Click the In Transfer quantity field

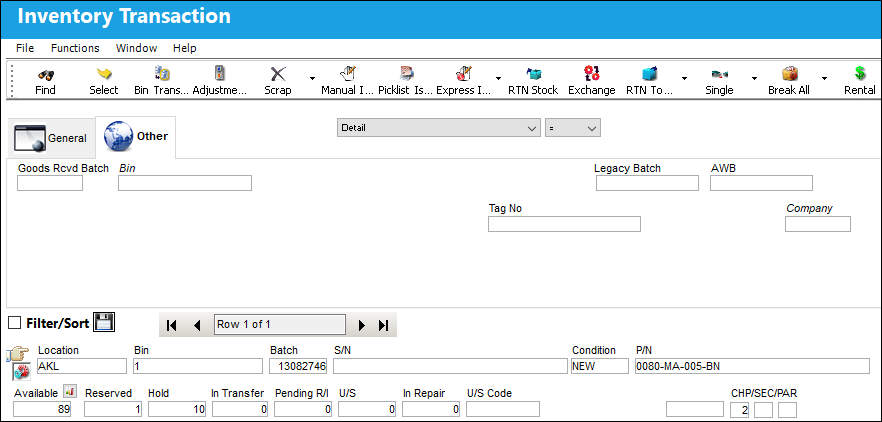pos(240,409)
